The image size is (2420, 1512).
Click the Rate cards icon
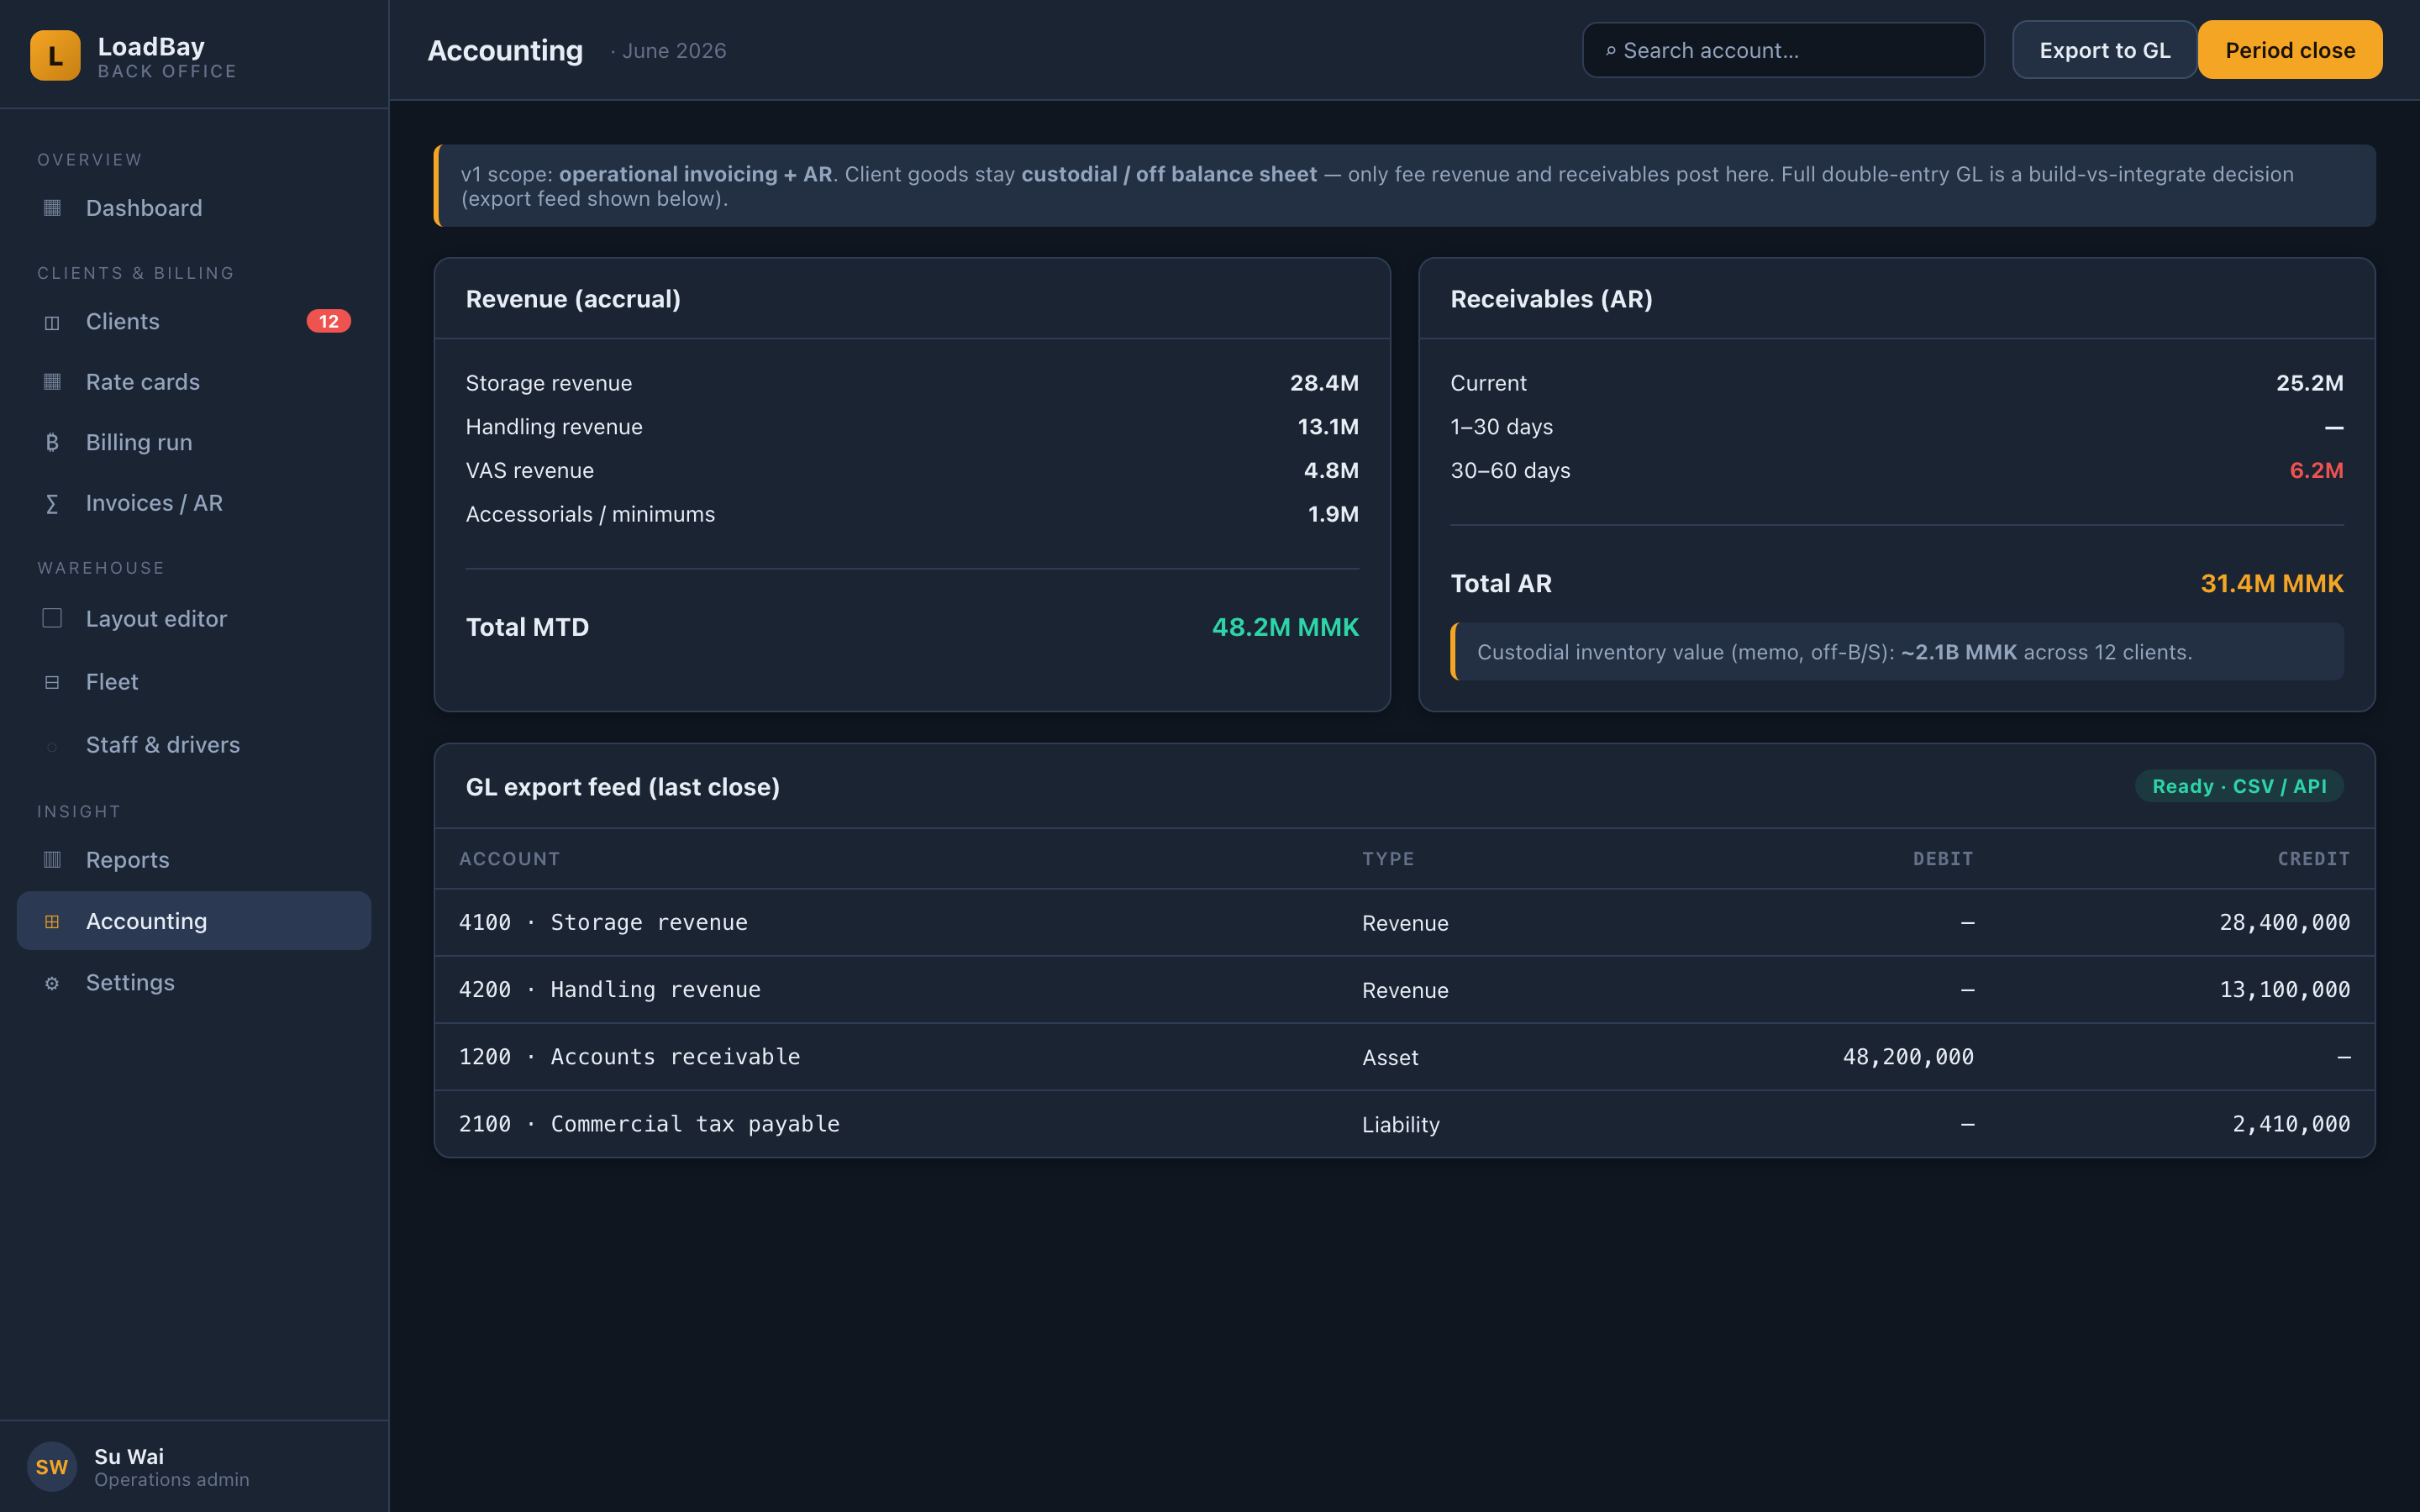coord(52,382)
